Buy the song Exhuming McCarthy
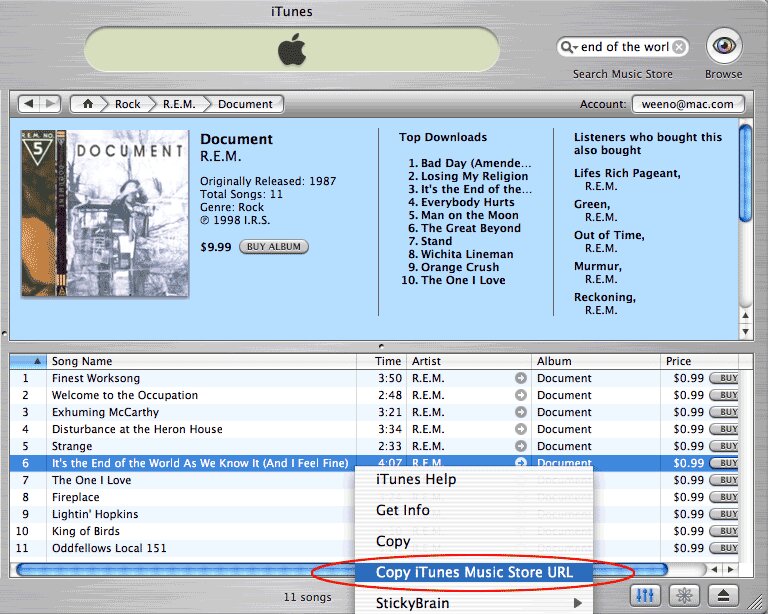Image resolution: width=768 pixels, height=614 pixels. (x=725, y=412)
